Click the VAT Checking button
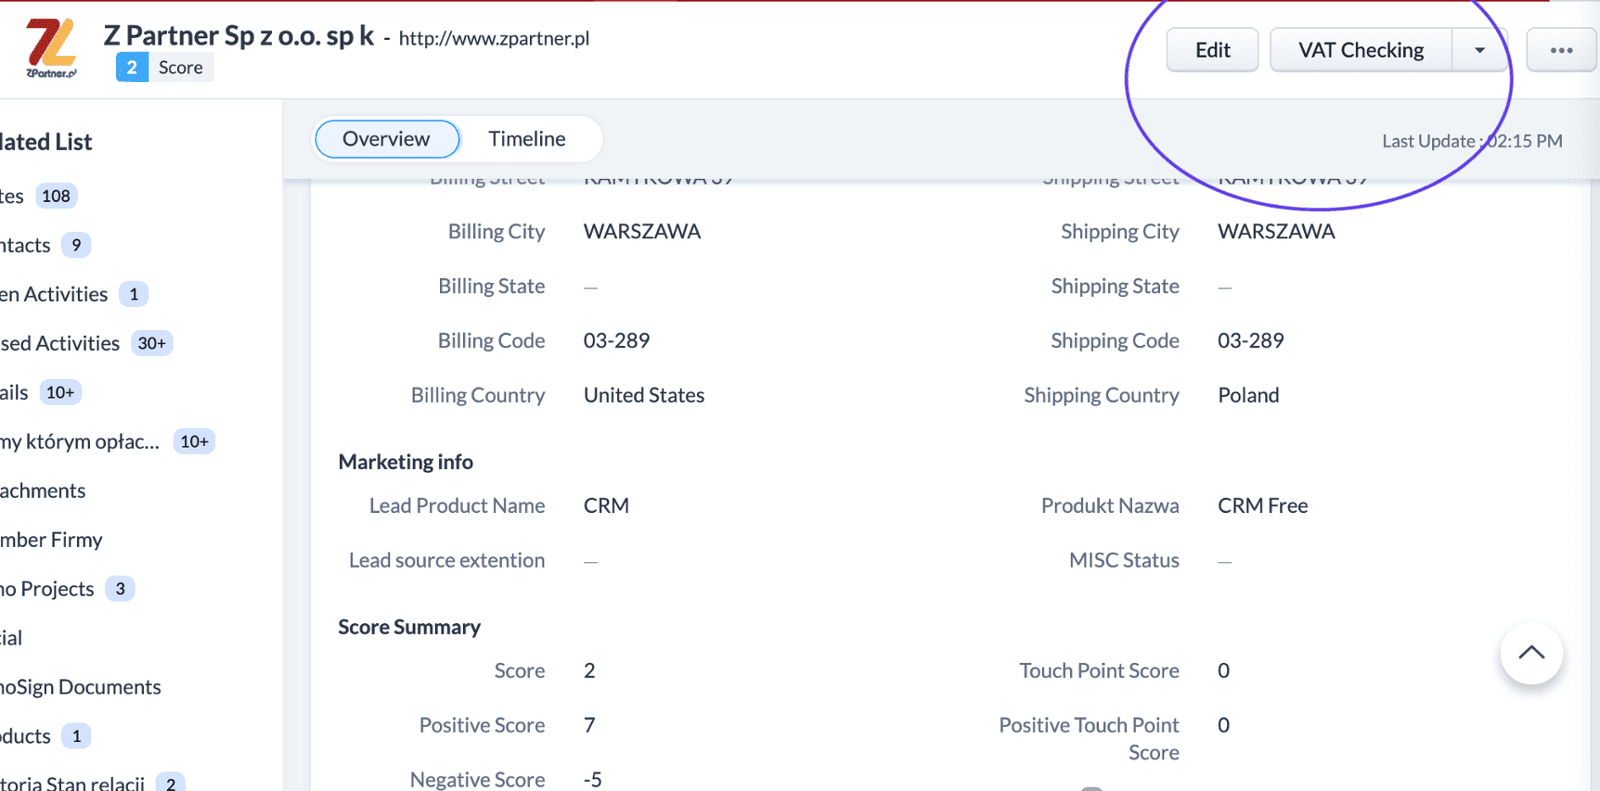This screenshot has height=791, width=1600. tap(1361, 50)
